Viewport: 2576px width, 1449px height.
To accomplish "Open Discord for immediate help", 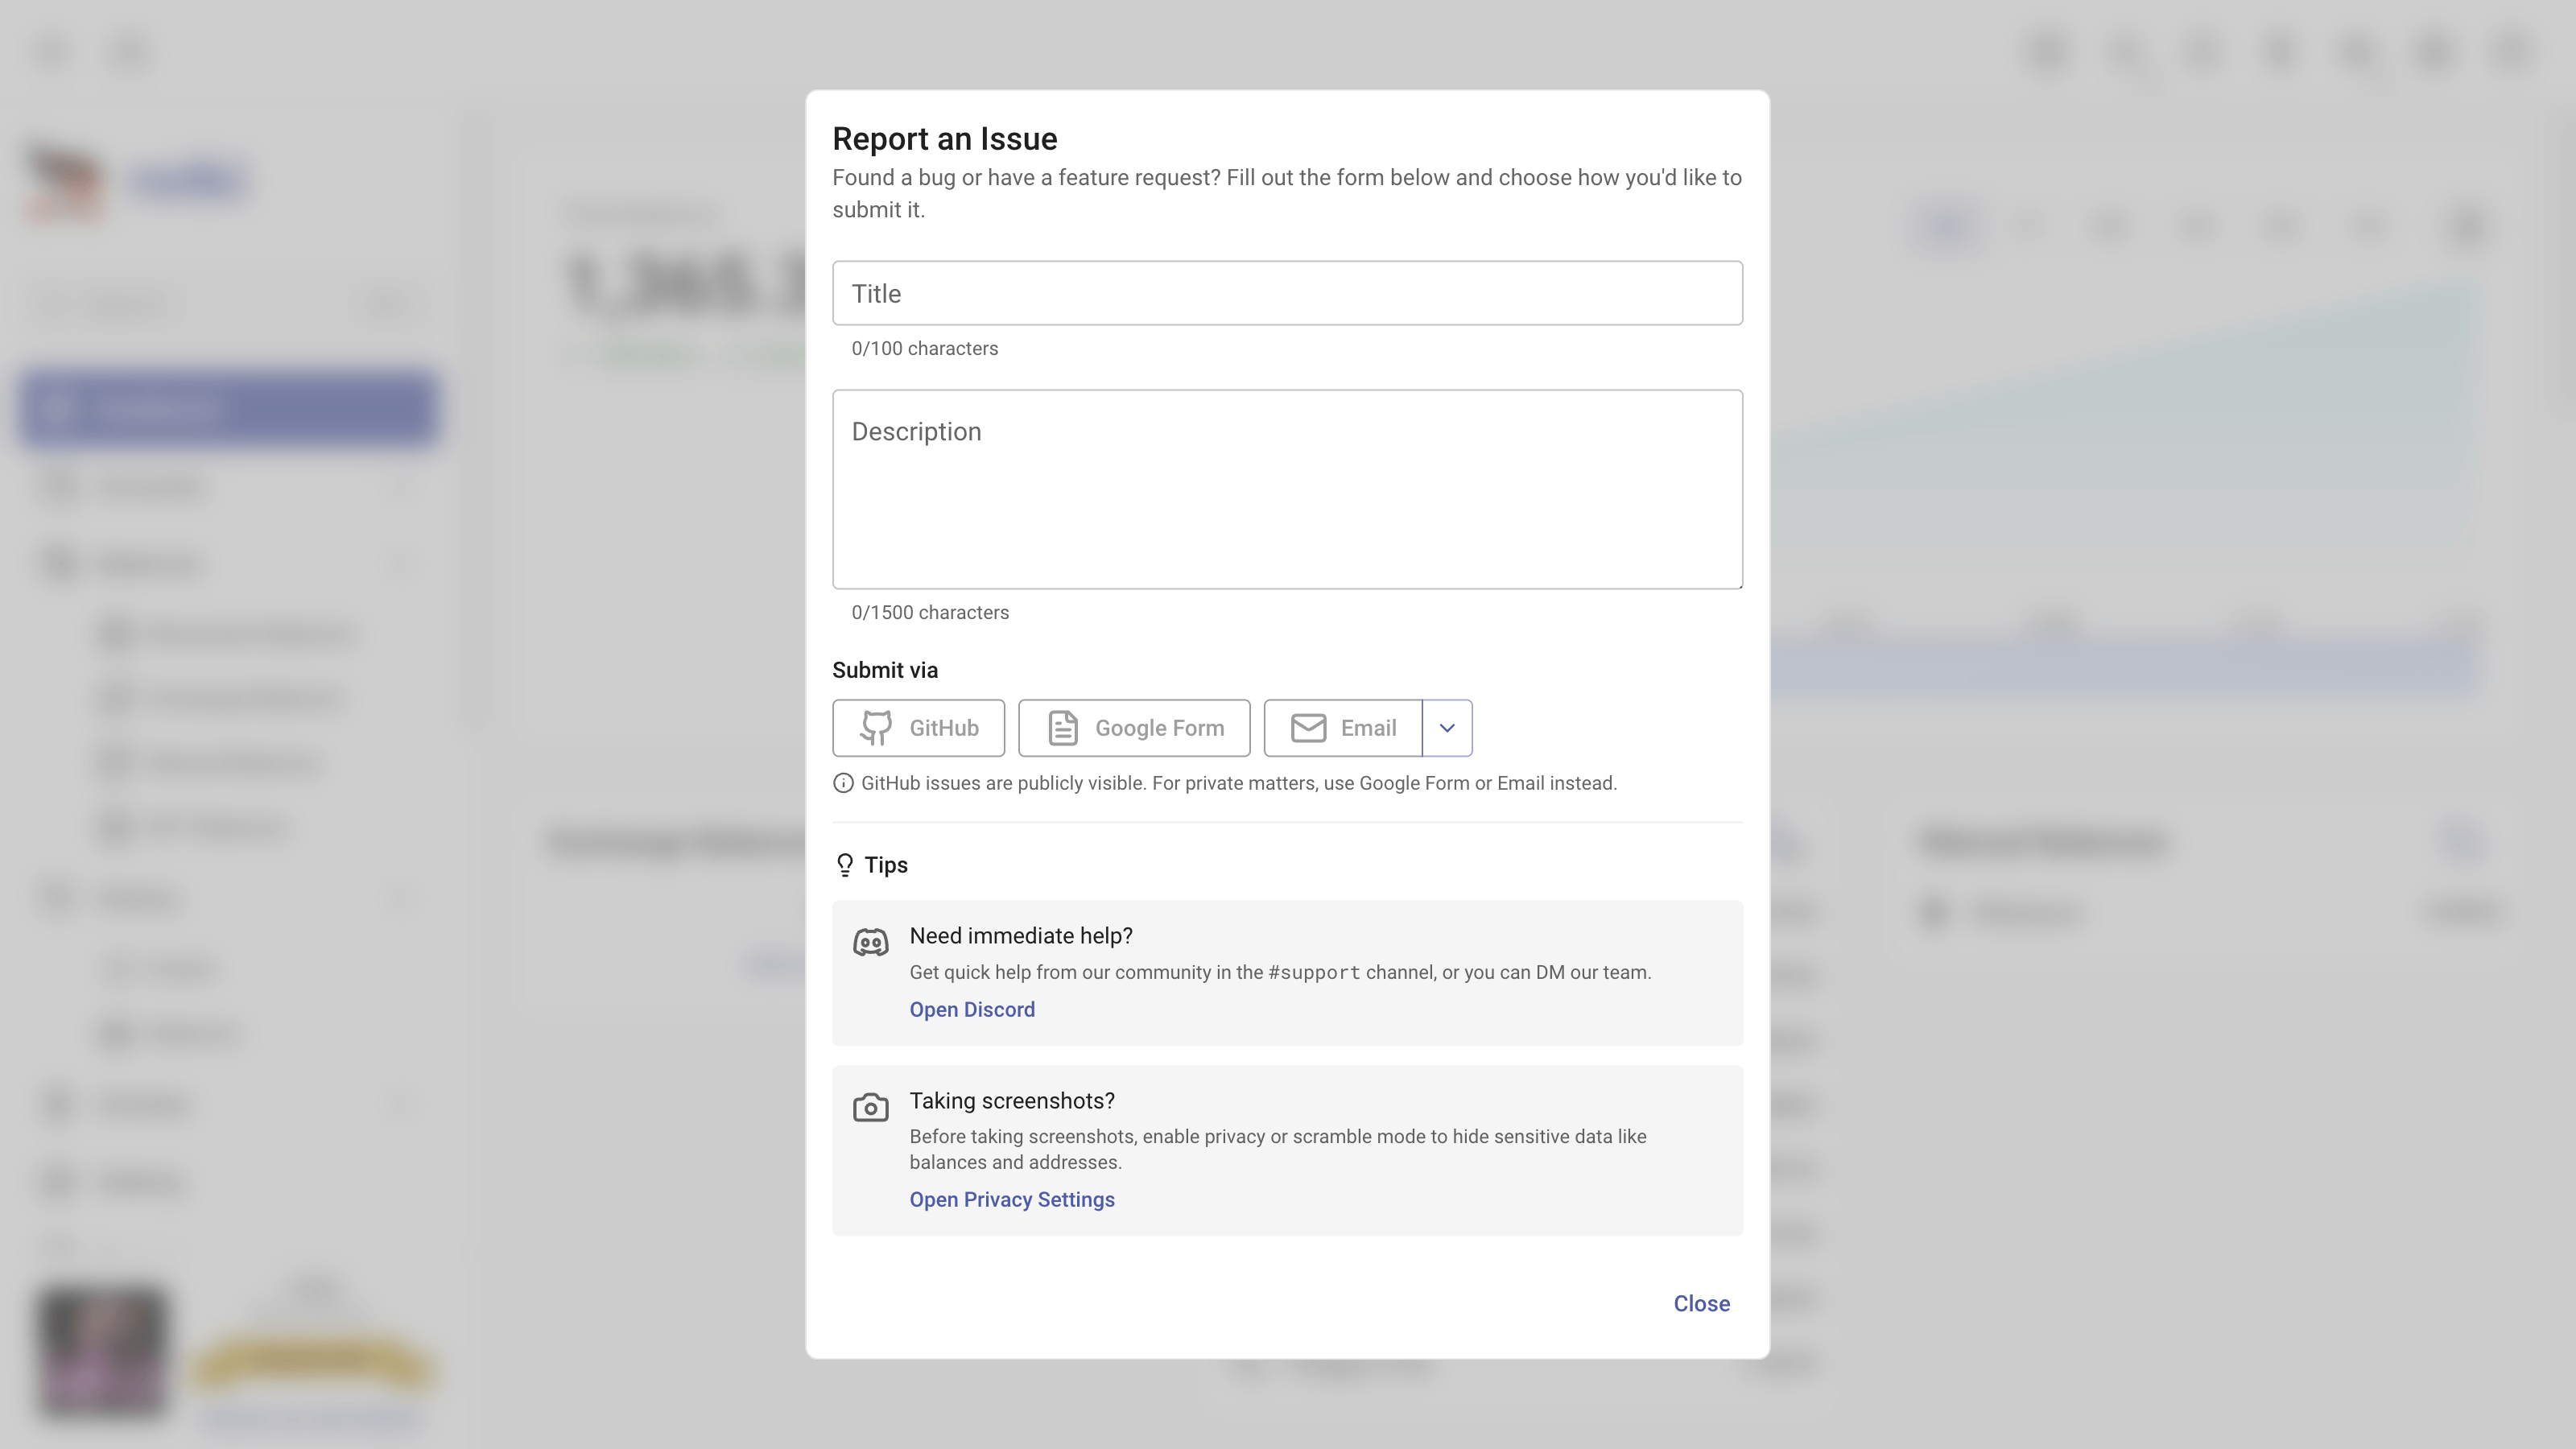I will pyautogui.click(x=972, y=1010).
